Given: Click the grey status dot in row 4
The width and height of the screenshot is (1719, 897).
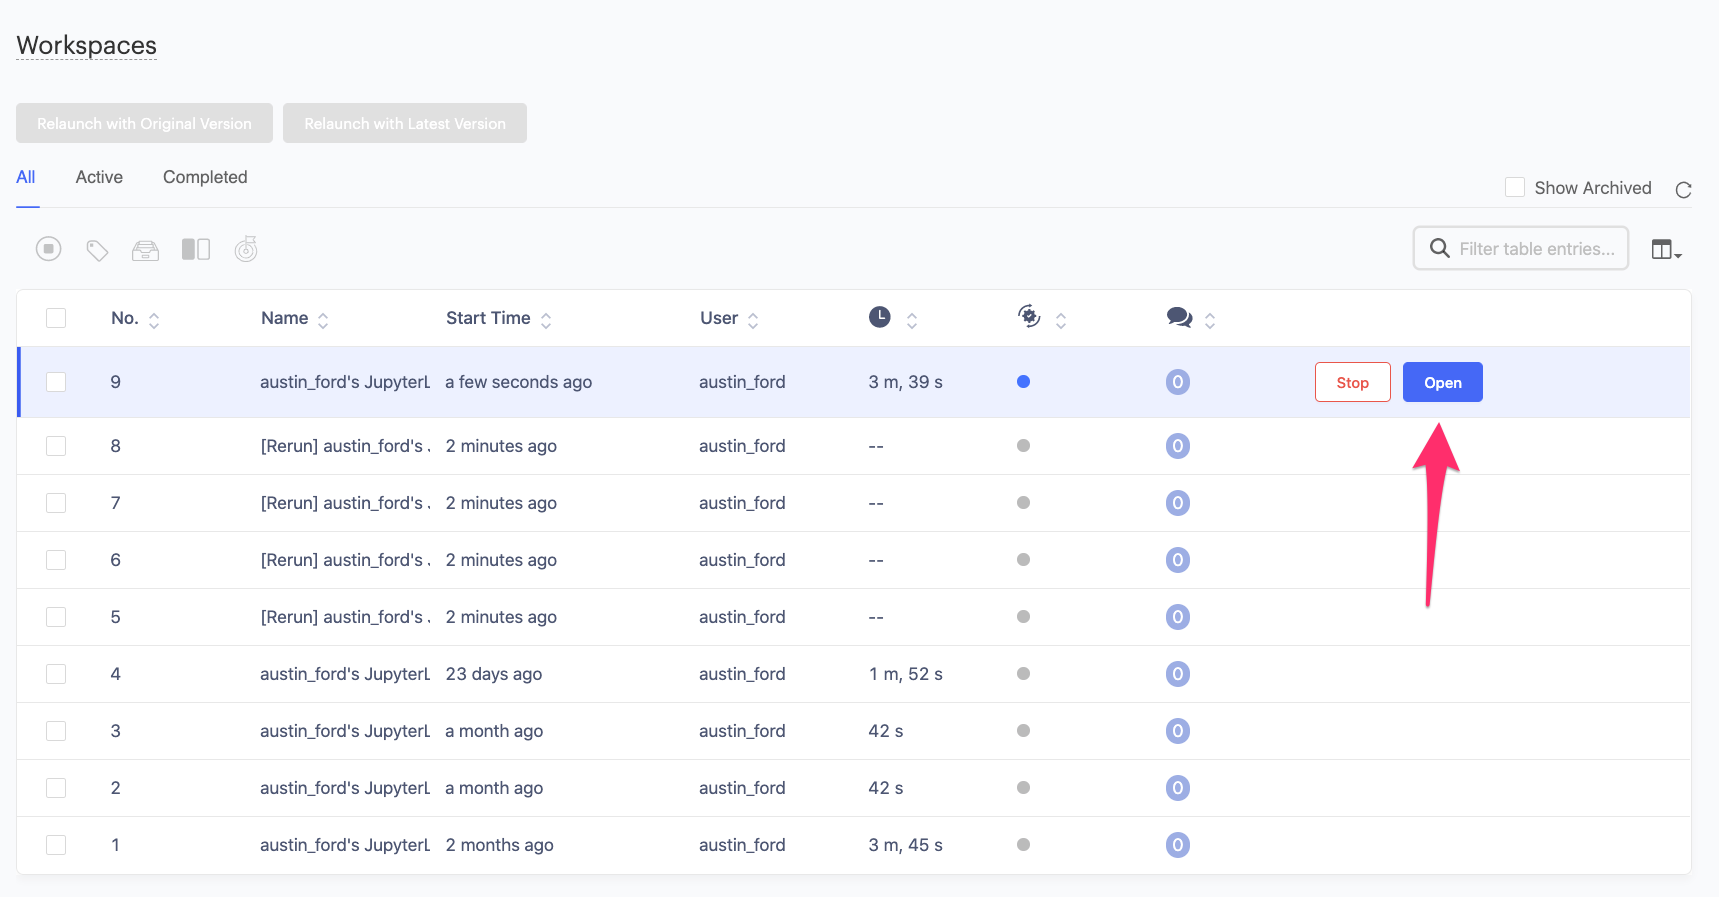Looking at the screenshot, I should [x=1023, y=673].
